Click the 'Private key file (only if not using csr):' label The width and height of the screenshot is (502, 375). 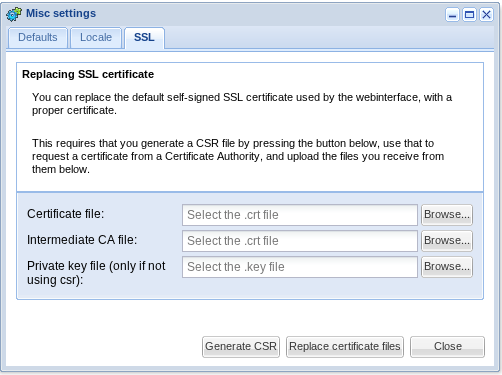coord(96,273)
